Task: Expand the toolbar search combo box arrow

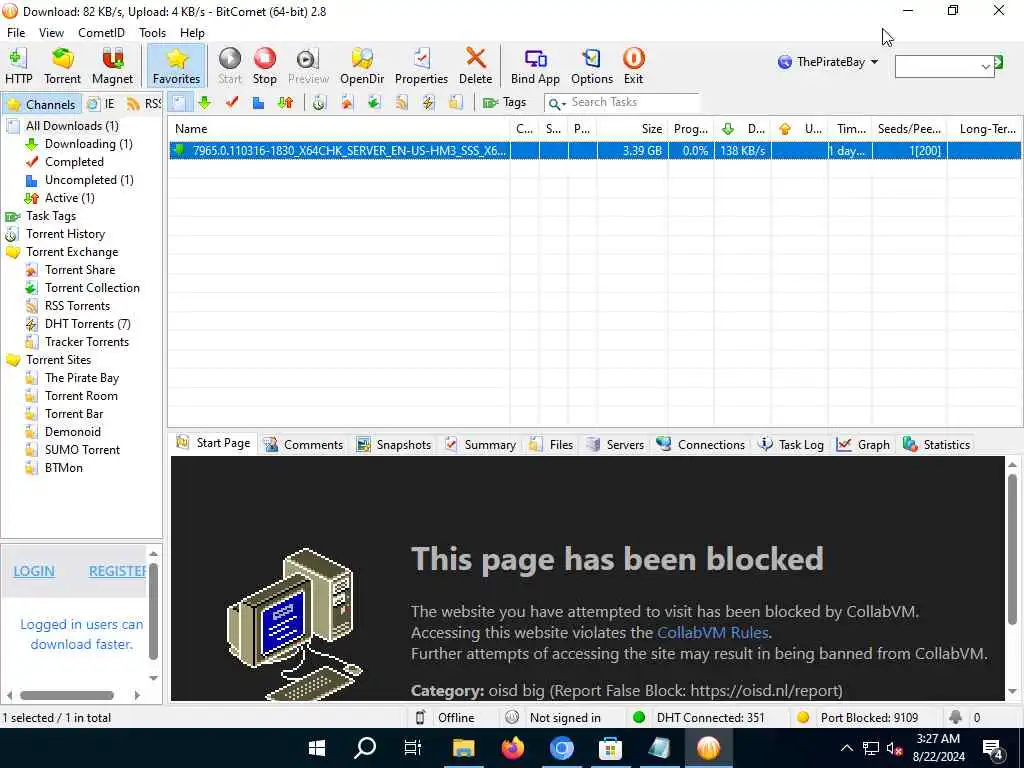Action: 985,67
